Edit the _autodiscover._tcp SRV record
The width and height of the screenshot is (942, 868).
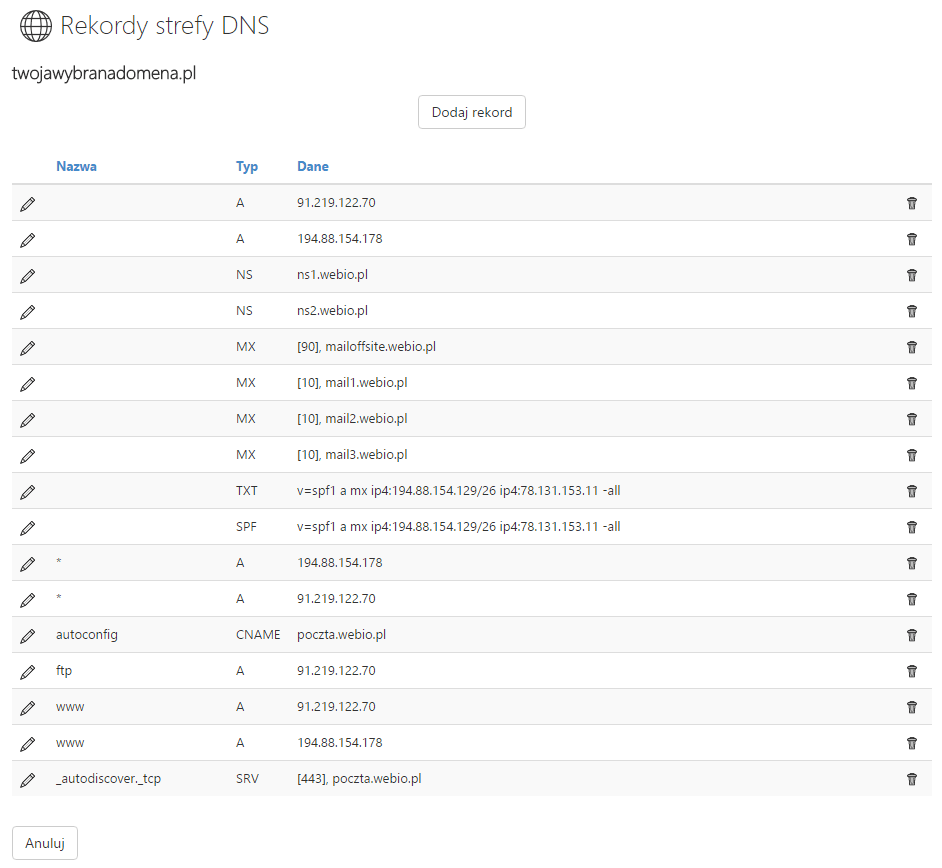28,780
